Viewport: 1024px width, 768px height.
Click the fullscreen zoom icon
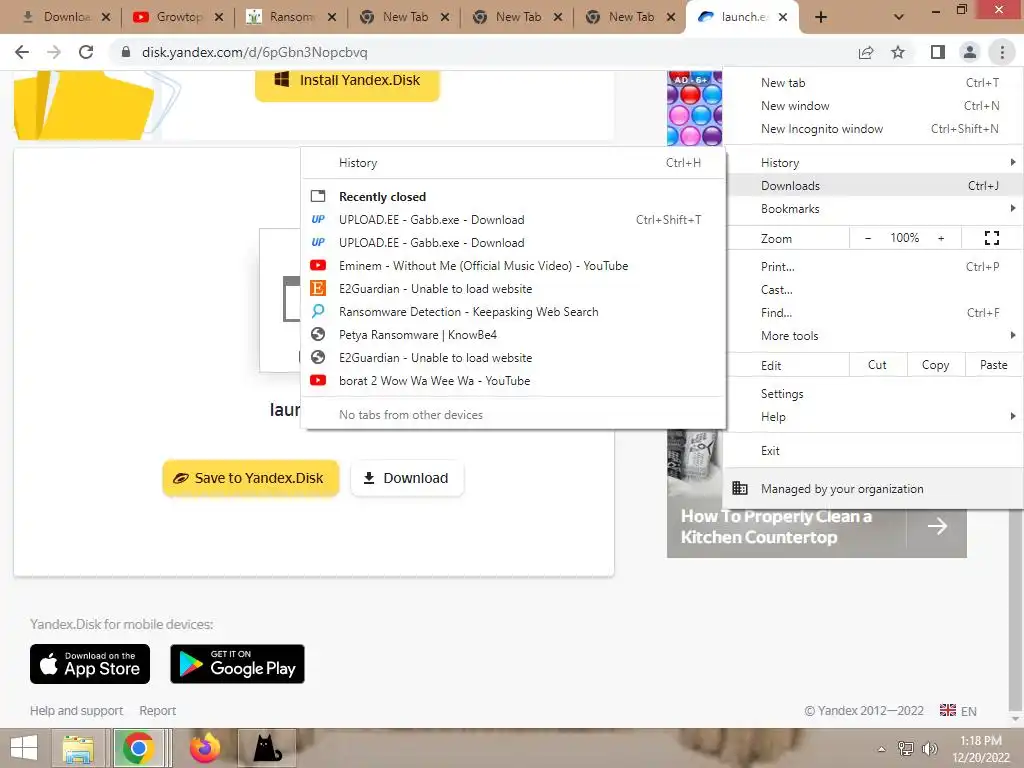click(991, 238)
